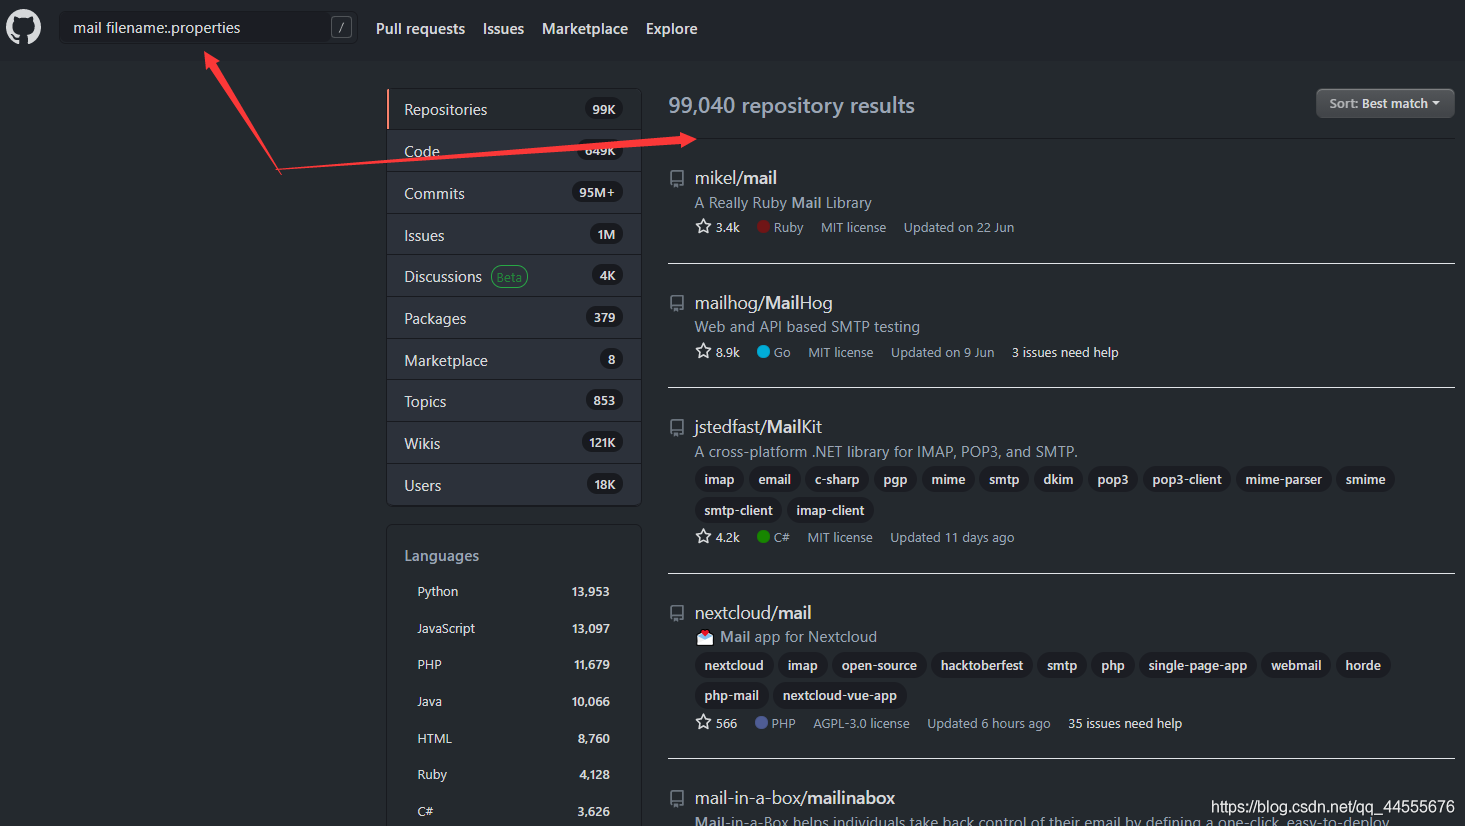Select the Code results filter
The image size is (1465, 826).
pos(514,151)
